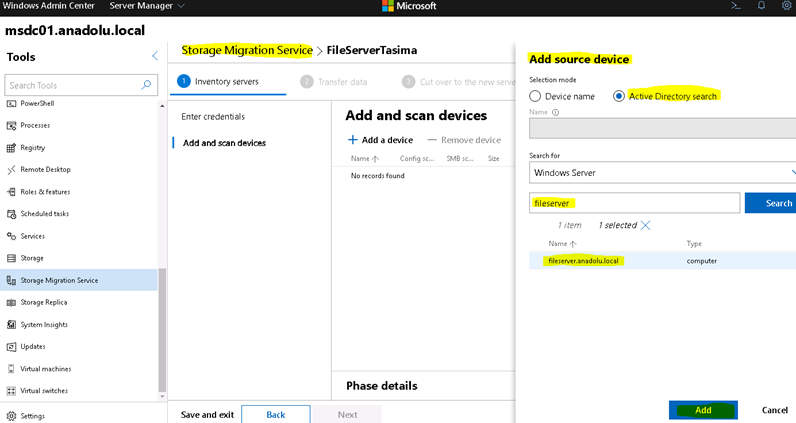This screenshot has width=796, height=423.
Task: Click the Size column header
Action: coord(493,158)
